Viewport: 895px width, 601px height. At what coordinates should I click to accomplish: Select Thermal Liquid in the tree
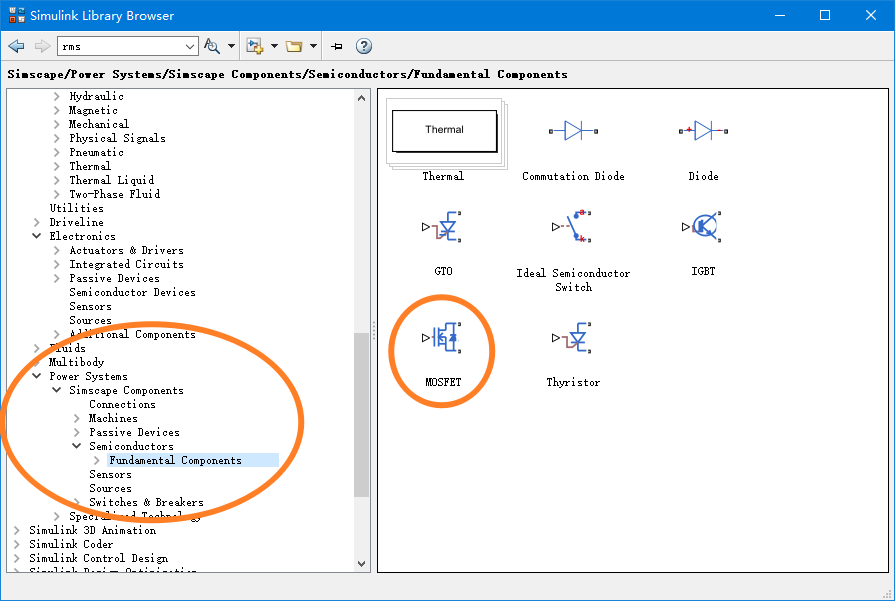click(111, 180)
